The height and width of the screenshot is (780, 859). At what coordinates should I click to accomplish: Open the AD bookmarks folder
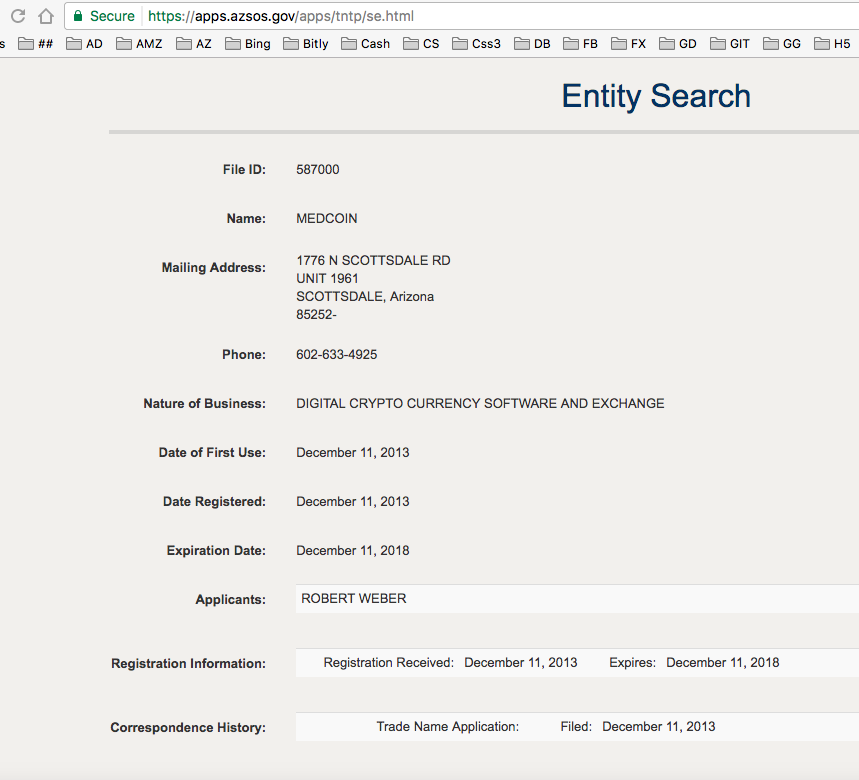point(84,44)
